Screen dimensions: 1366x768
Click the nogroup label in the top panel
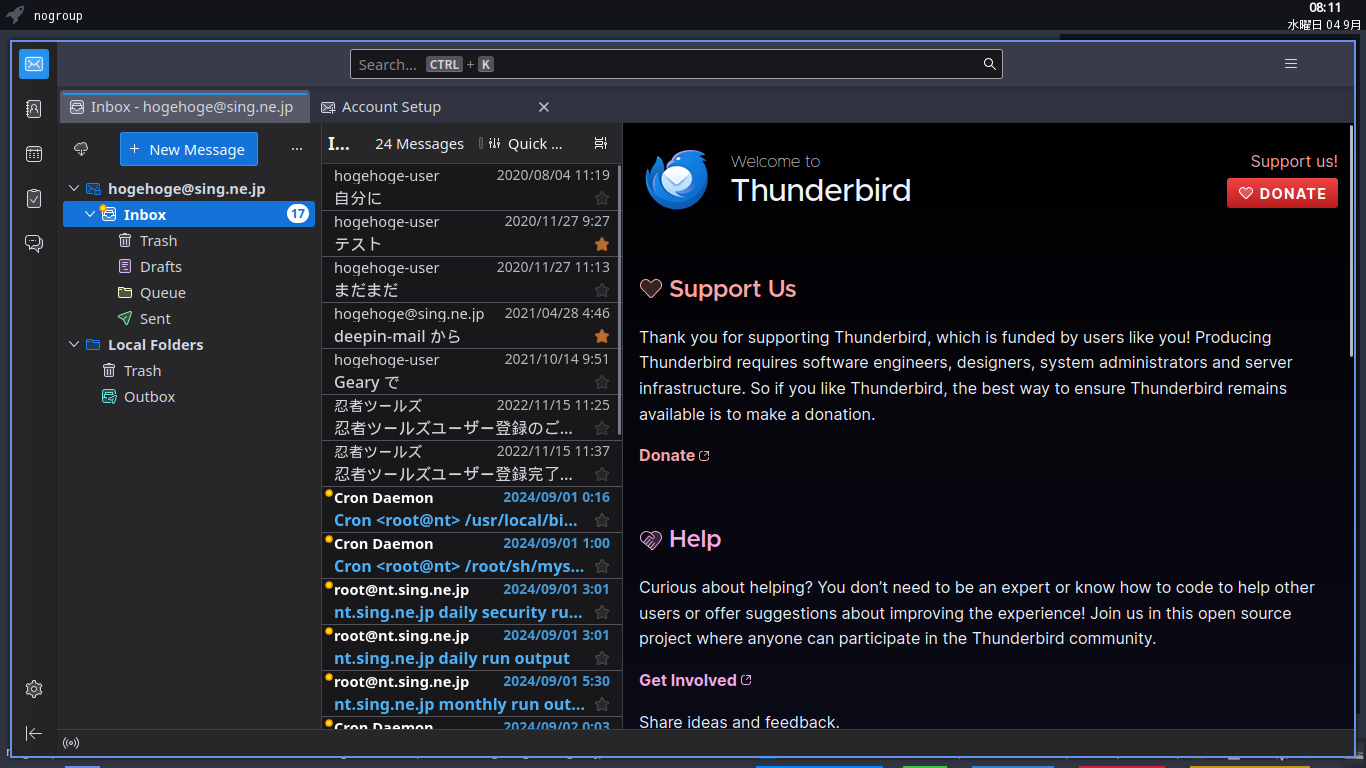[58, 16]
